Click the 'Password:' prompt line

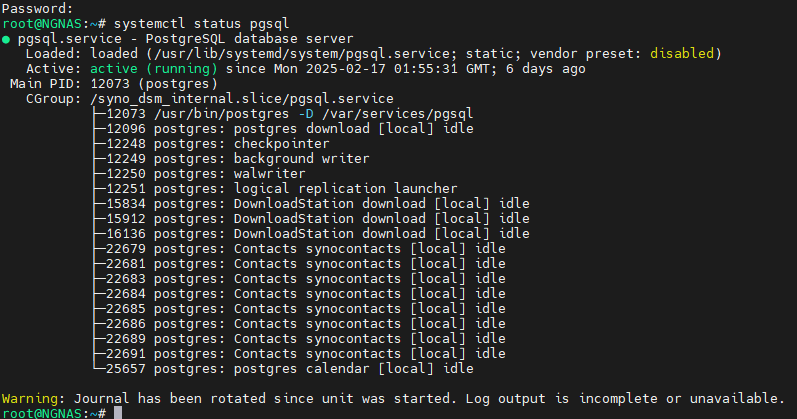coord(38,9)
